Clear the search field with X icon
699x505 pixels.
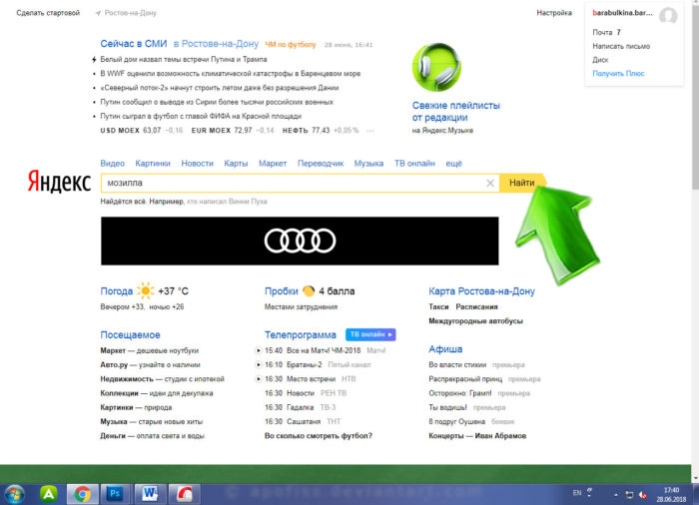coord(490,183)
